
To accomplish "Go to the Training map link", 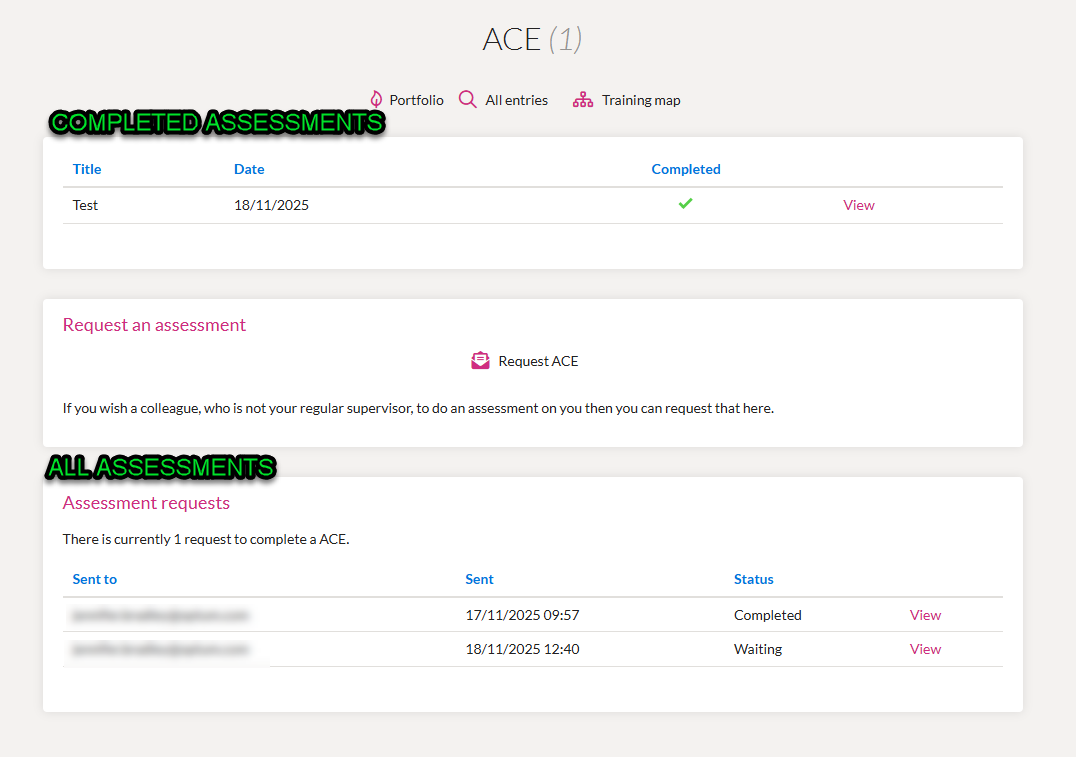I will (x=641, y=100).
